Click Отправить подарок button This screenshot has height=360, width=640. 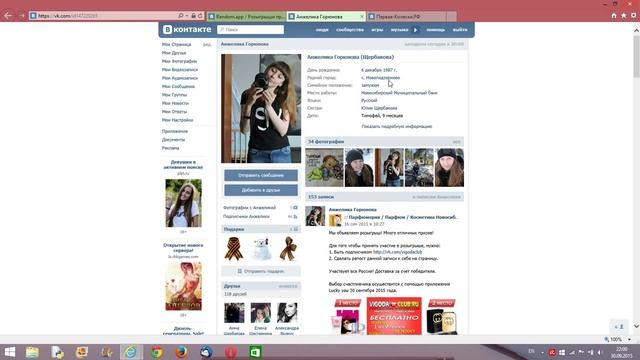[261, 271]
